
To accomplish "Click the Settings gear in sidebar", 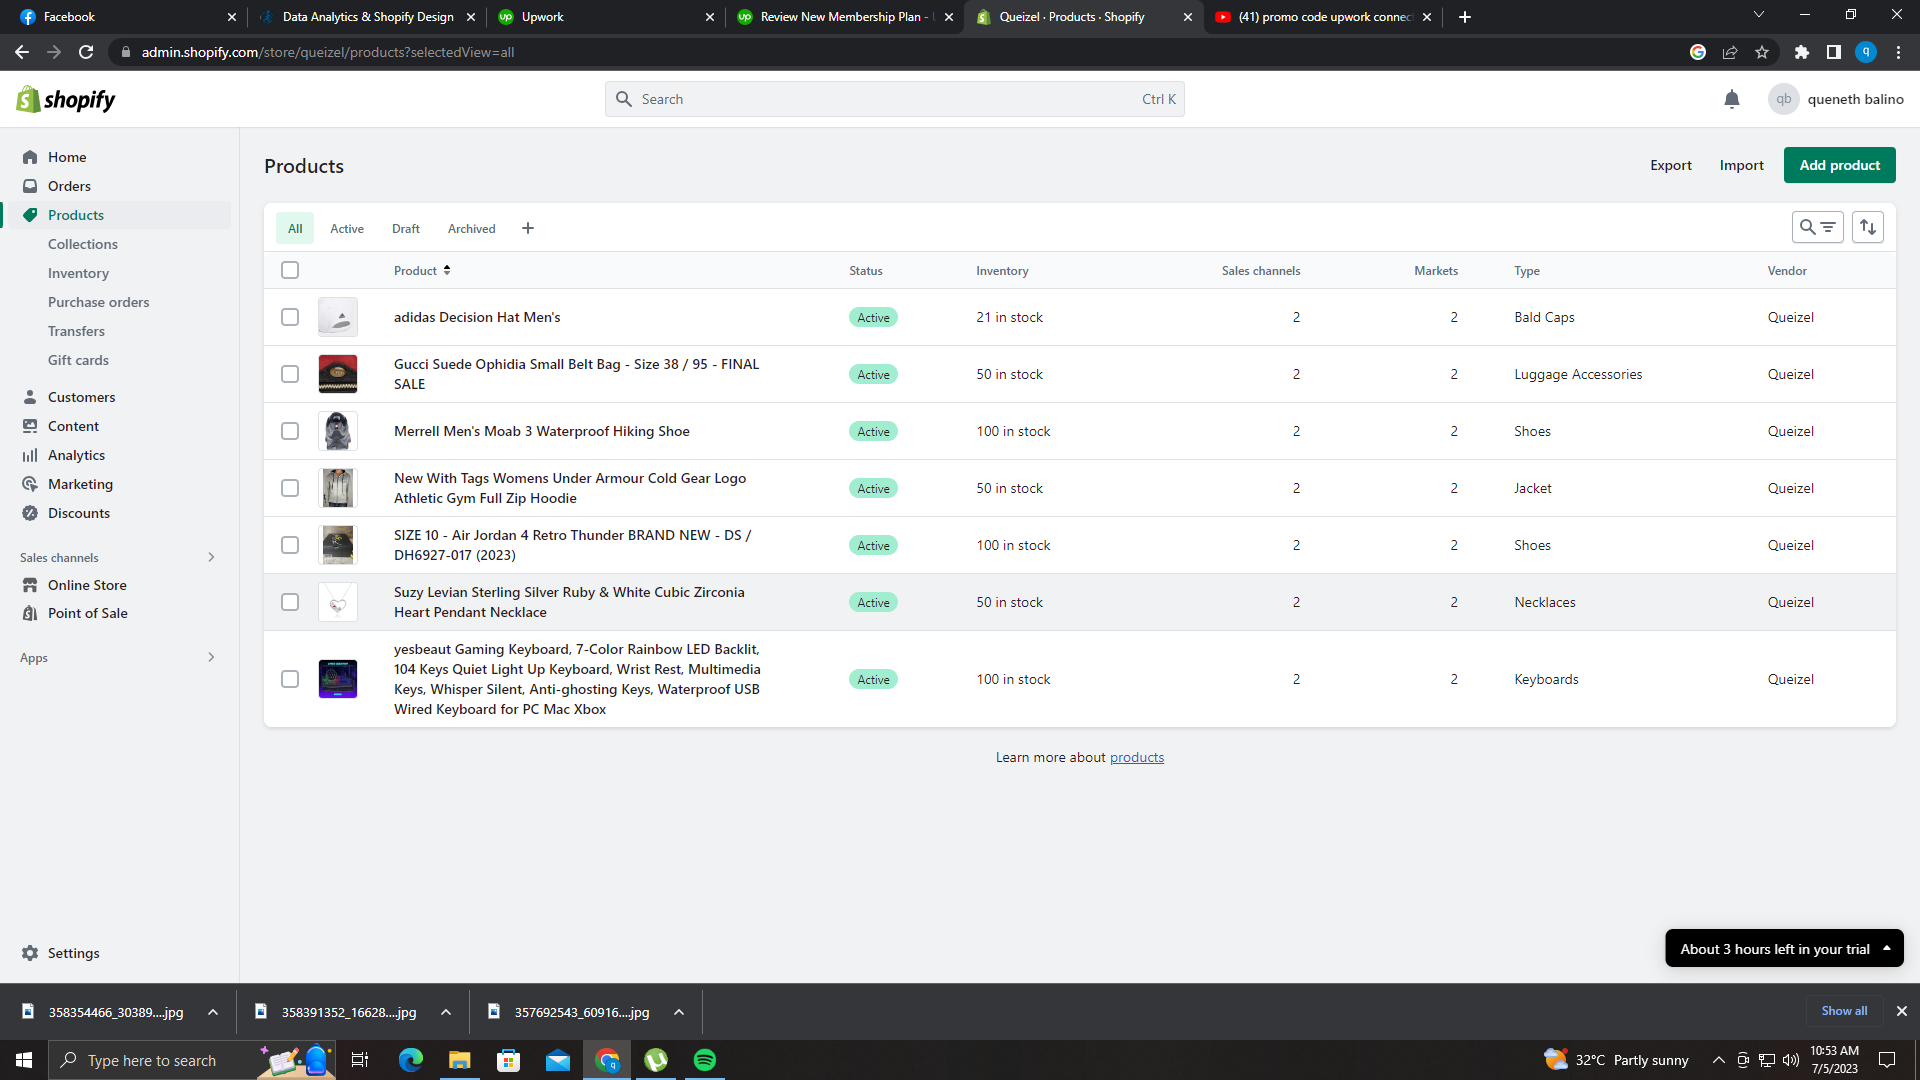I will coord(30,953).
